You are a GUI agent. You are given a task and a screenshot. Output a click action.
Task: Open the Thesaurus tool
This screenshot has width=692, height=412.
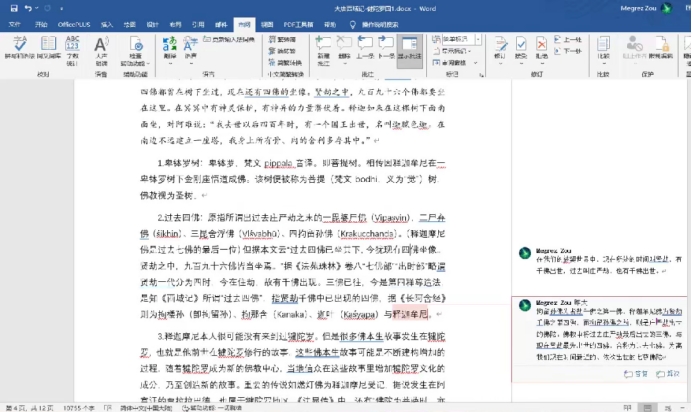pos(47,48)
